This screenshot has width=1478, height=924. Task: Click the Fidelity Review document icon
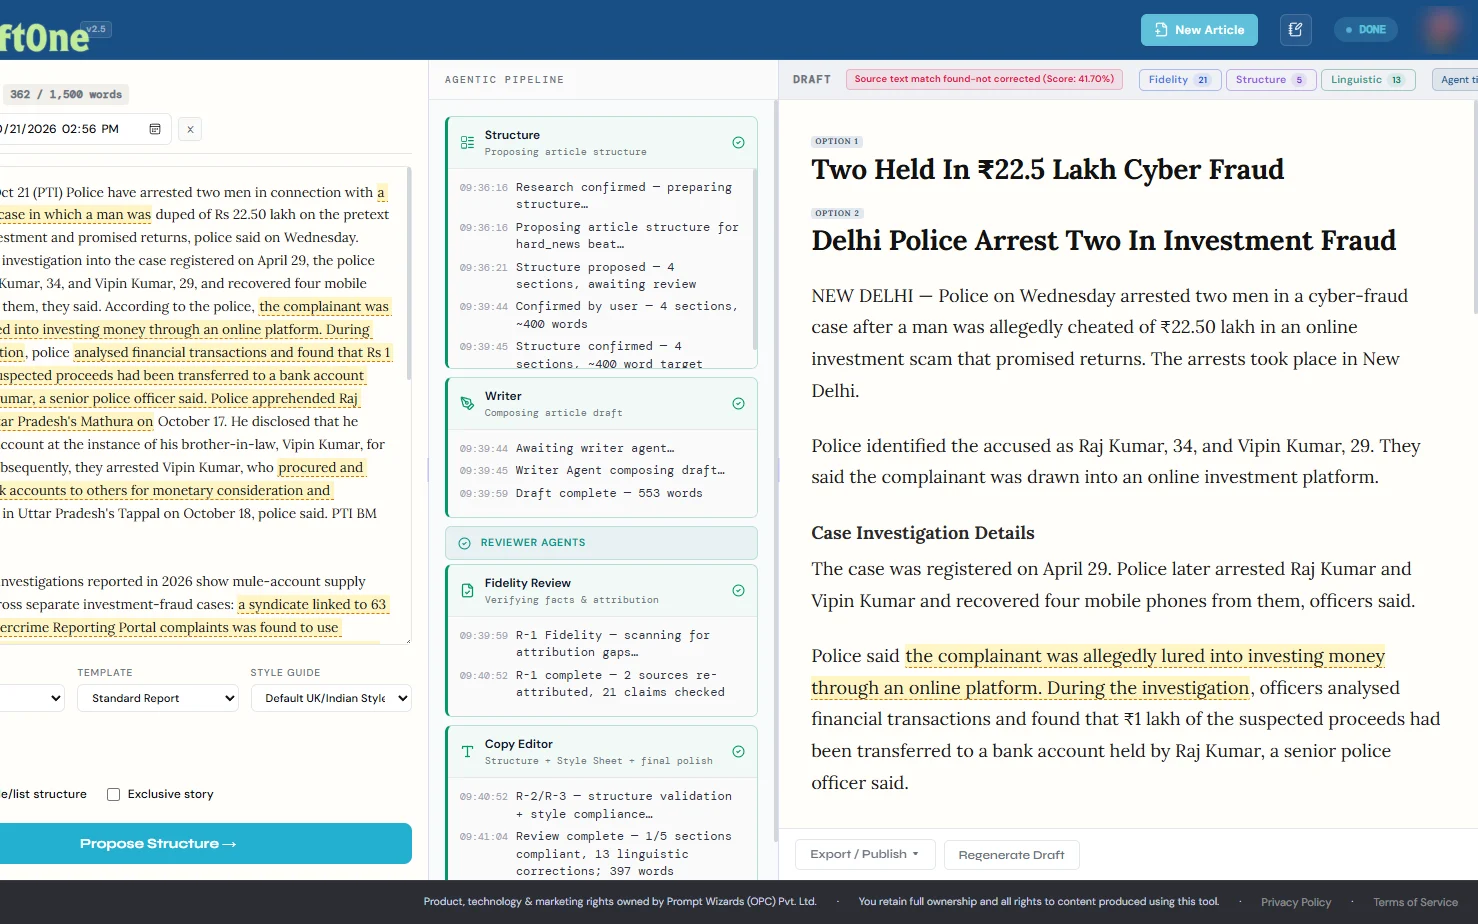click(467, 591)
